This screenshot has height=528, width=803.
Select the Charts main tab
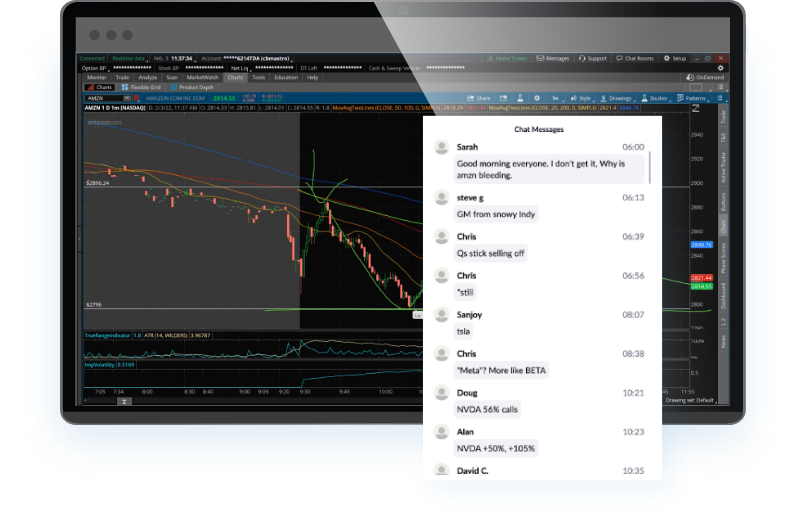235,77
